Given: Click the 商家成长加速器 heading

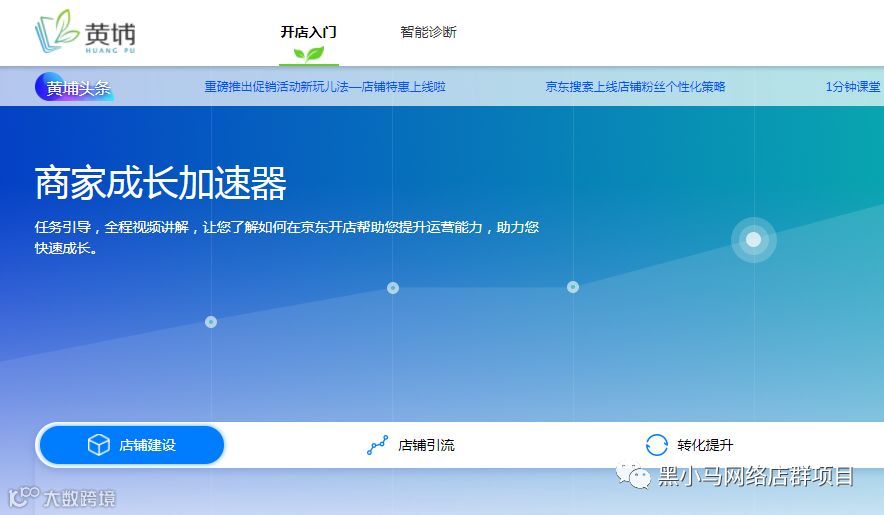Looking at the screenshot, I should tap(161, 183).
